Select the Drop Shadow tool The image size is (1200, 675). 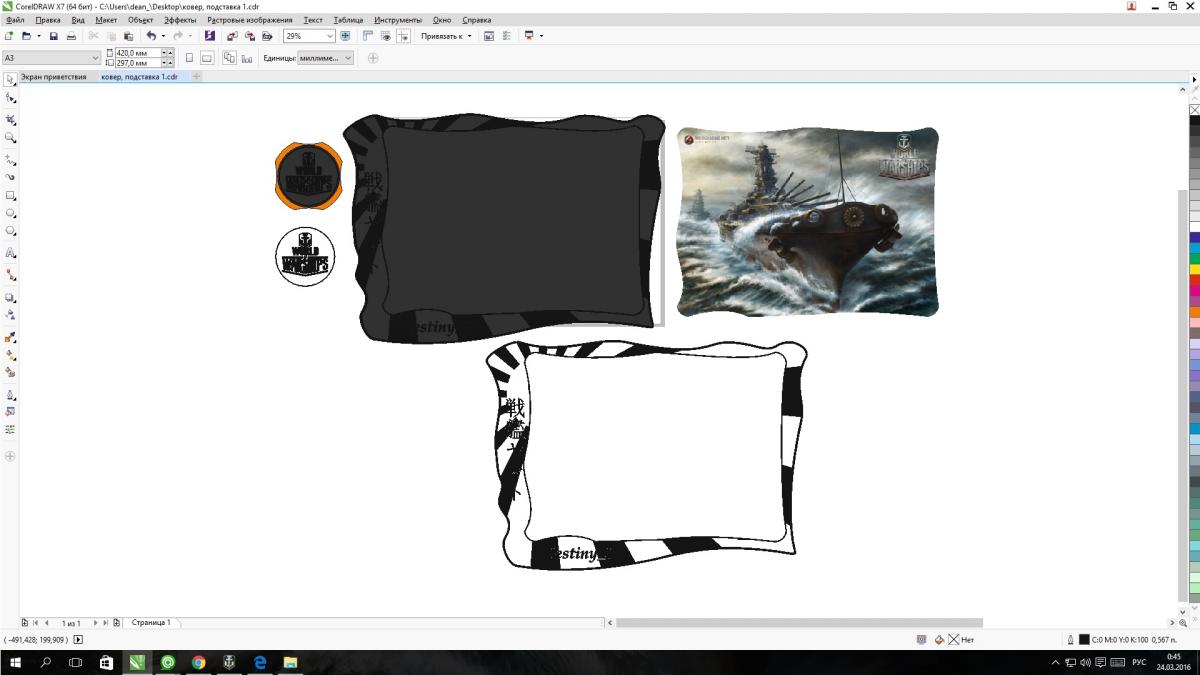click(10, 298)
